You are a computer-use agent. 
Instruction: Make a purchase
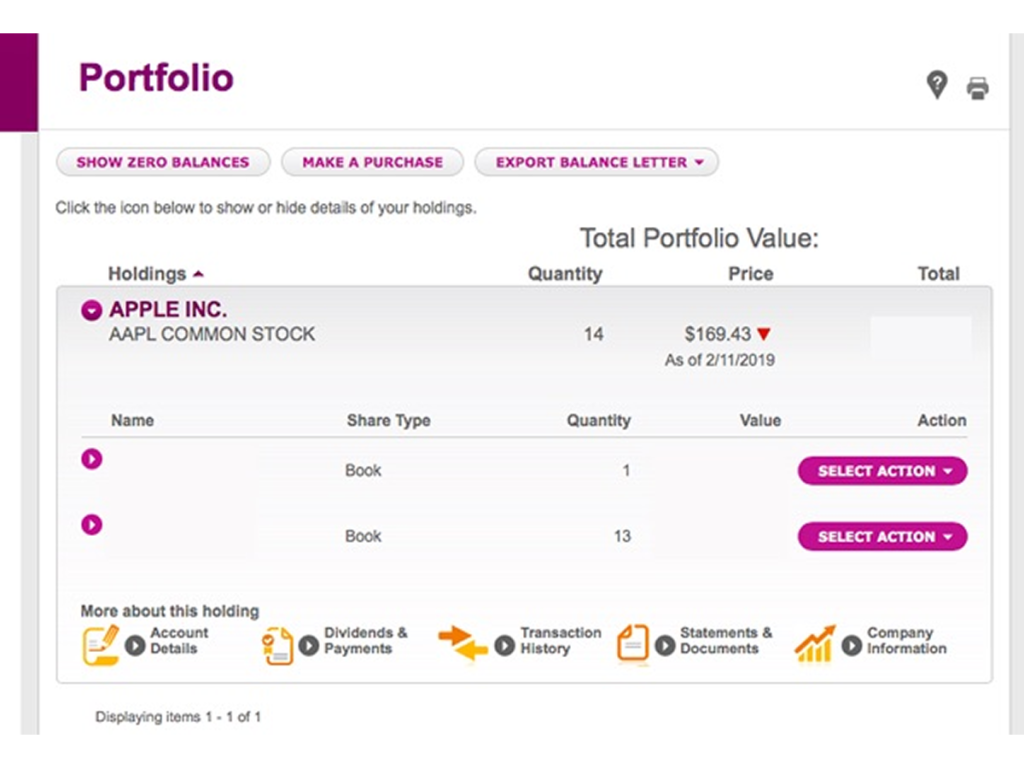coord(372,162)
